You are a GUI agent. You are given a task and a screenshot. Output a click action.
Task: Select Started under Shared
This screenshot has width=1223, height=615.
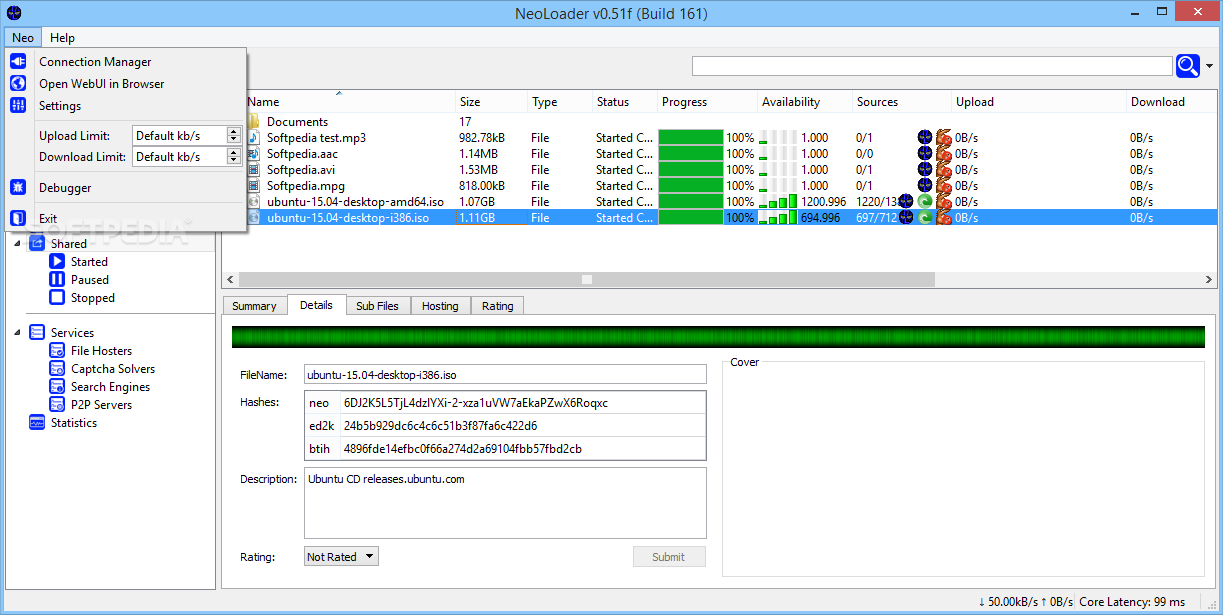(89, 262)
